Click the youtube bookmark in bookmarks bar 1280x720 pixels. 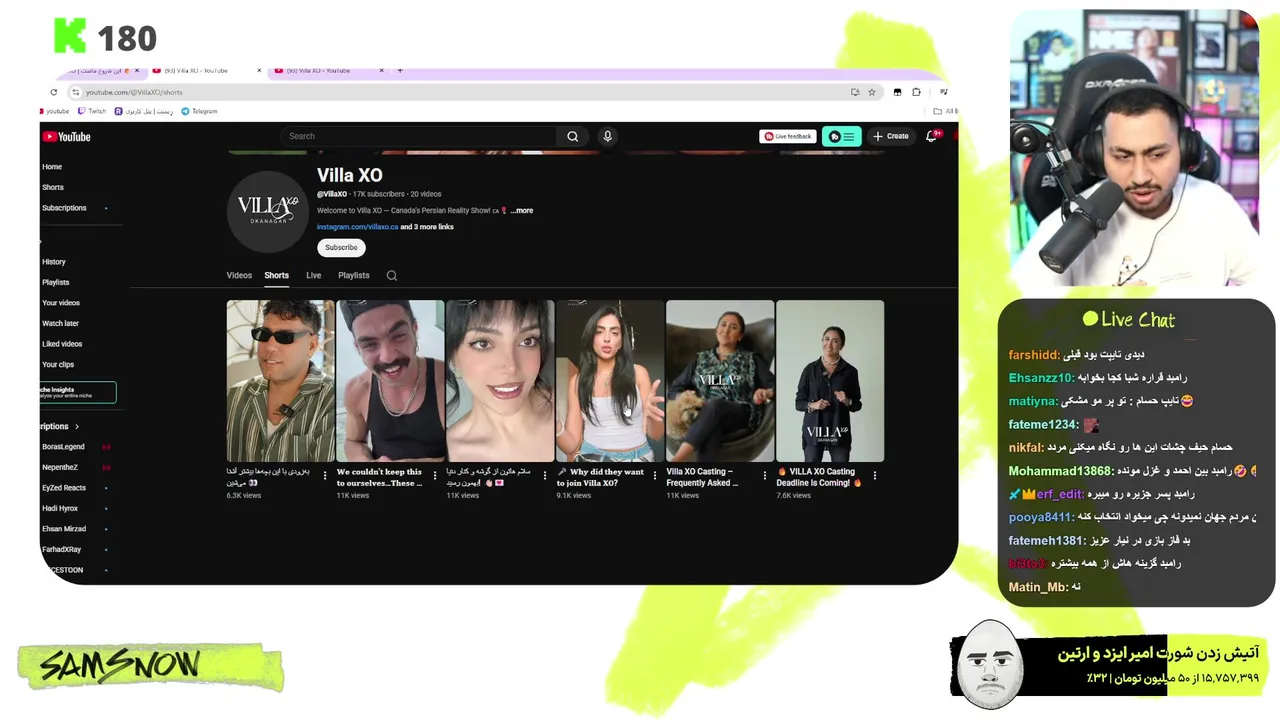(55, 111)
